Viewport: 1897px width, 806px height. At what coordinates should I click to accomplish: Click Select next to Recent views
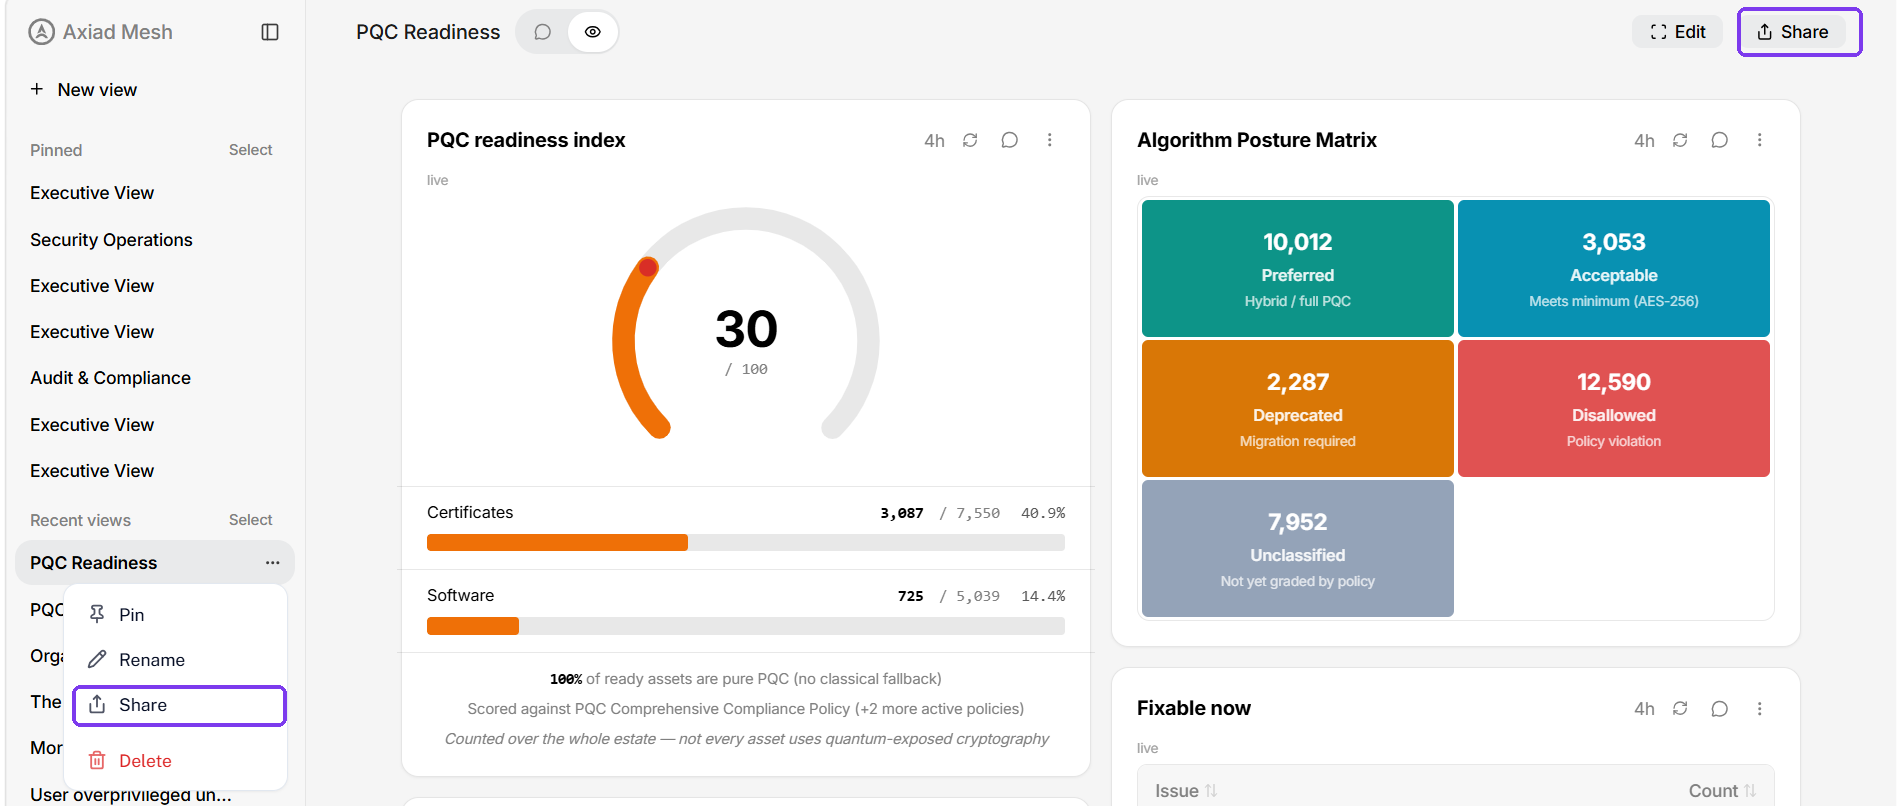click(250, 520)
